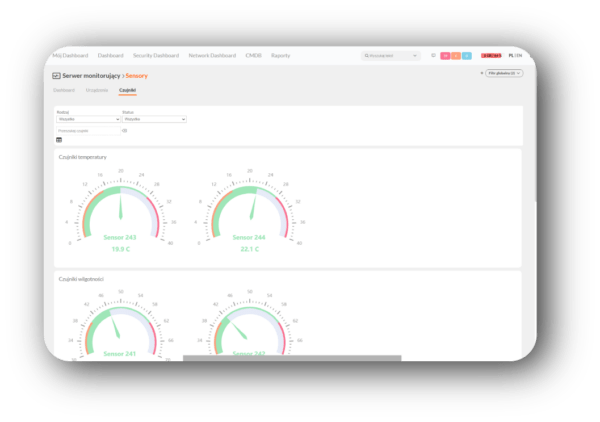The width and height of the screenshot is (600, 422).
Task: Click the pink alert counter badge
Action: 445,56
